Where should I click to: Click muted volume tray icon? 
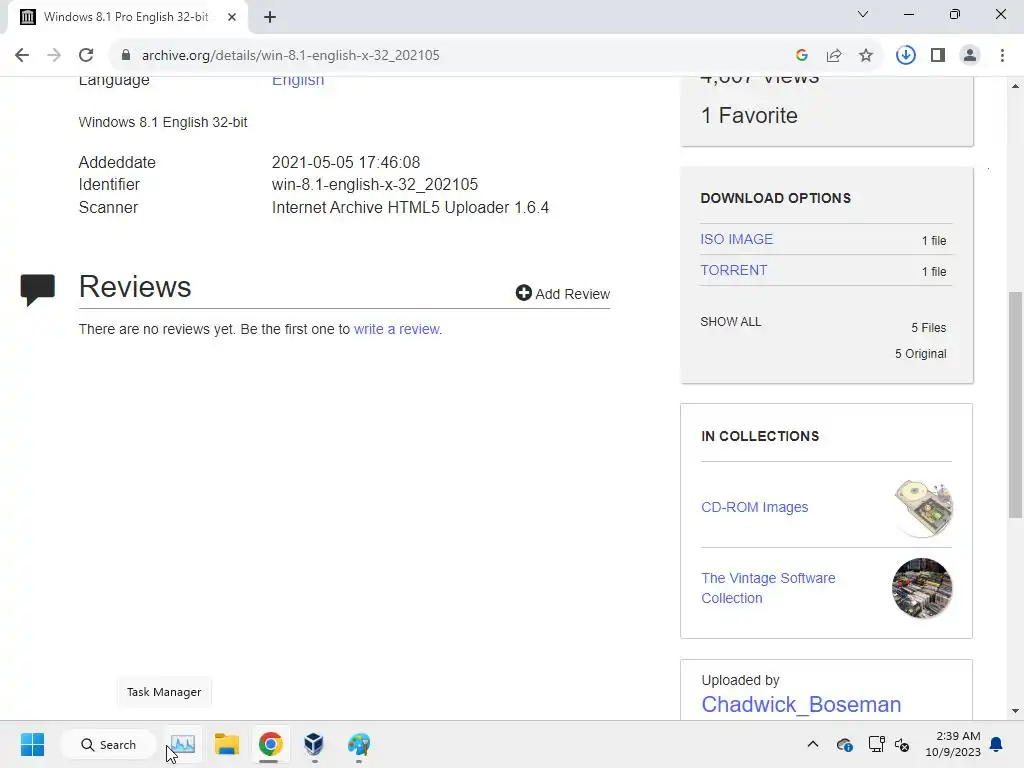902,744
